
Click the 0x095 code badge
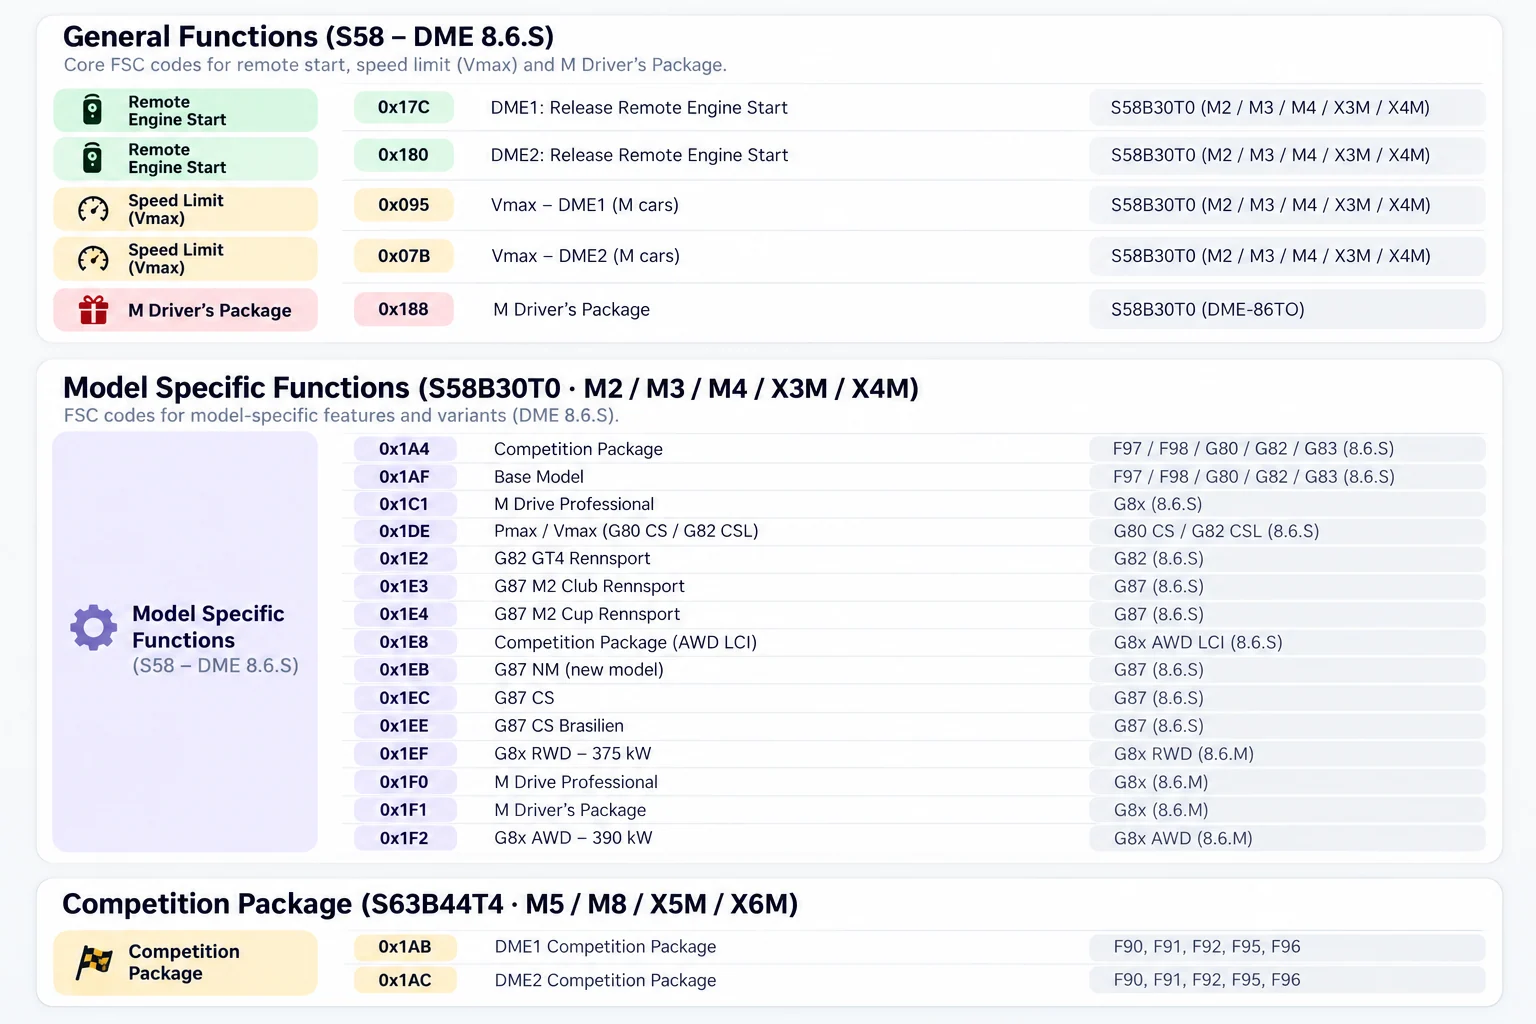(404, 205)
